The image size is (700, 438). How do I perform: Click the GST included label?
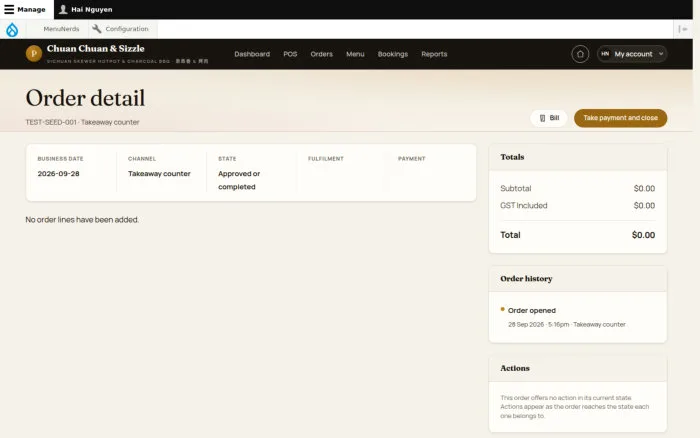(x=524, y=206)
